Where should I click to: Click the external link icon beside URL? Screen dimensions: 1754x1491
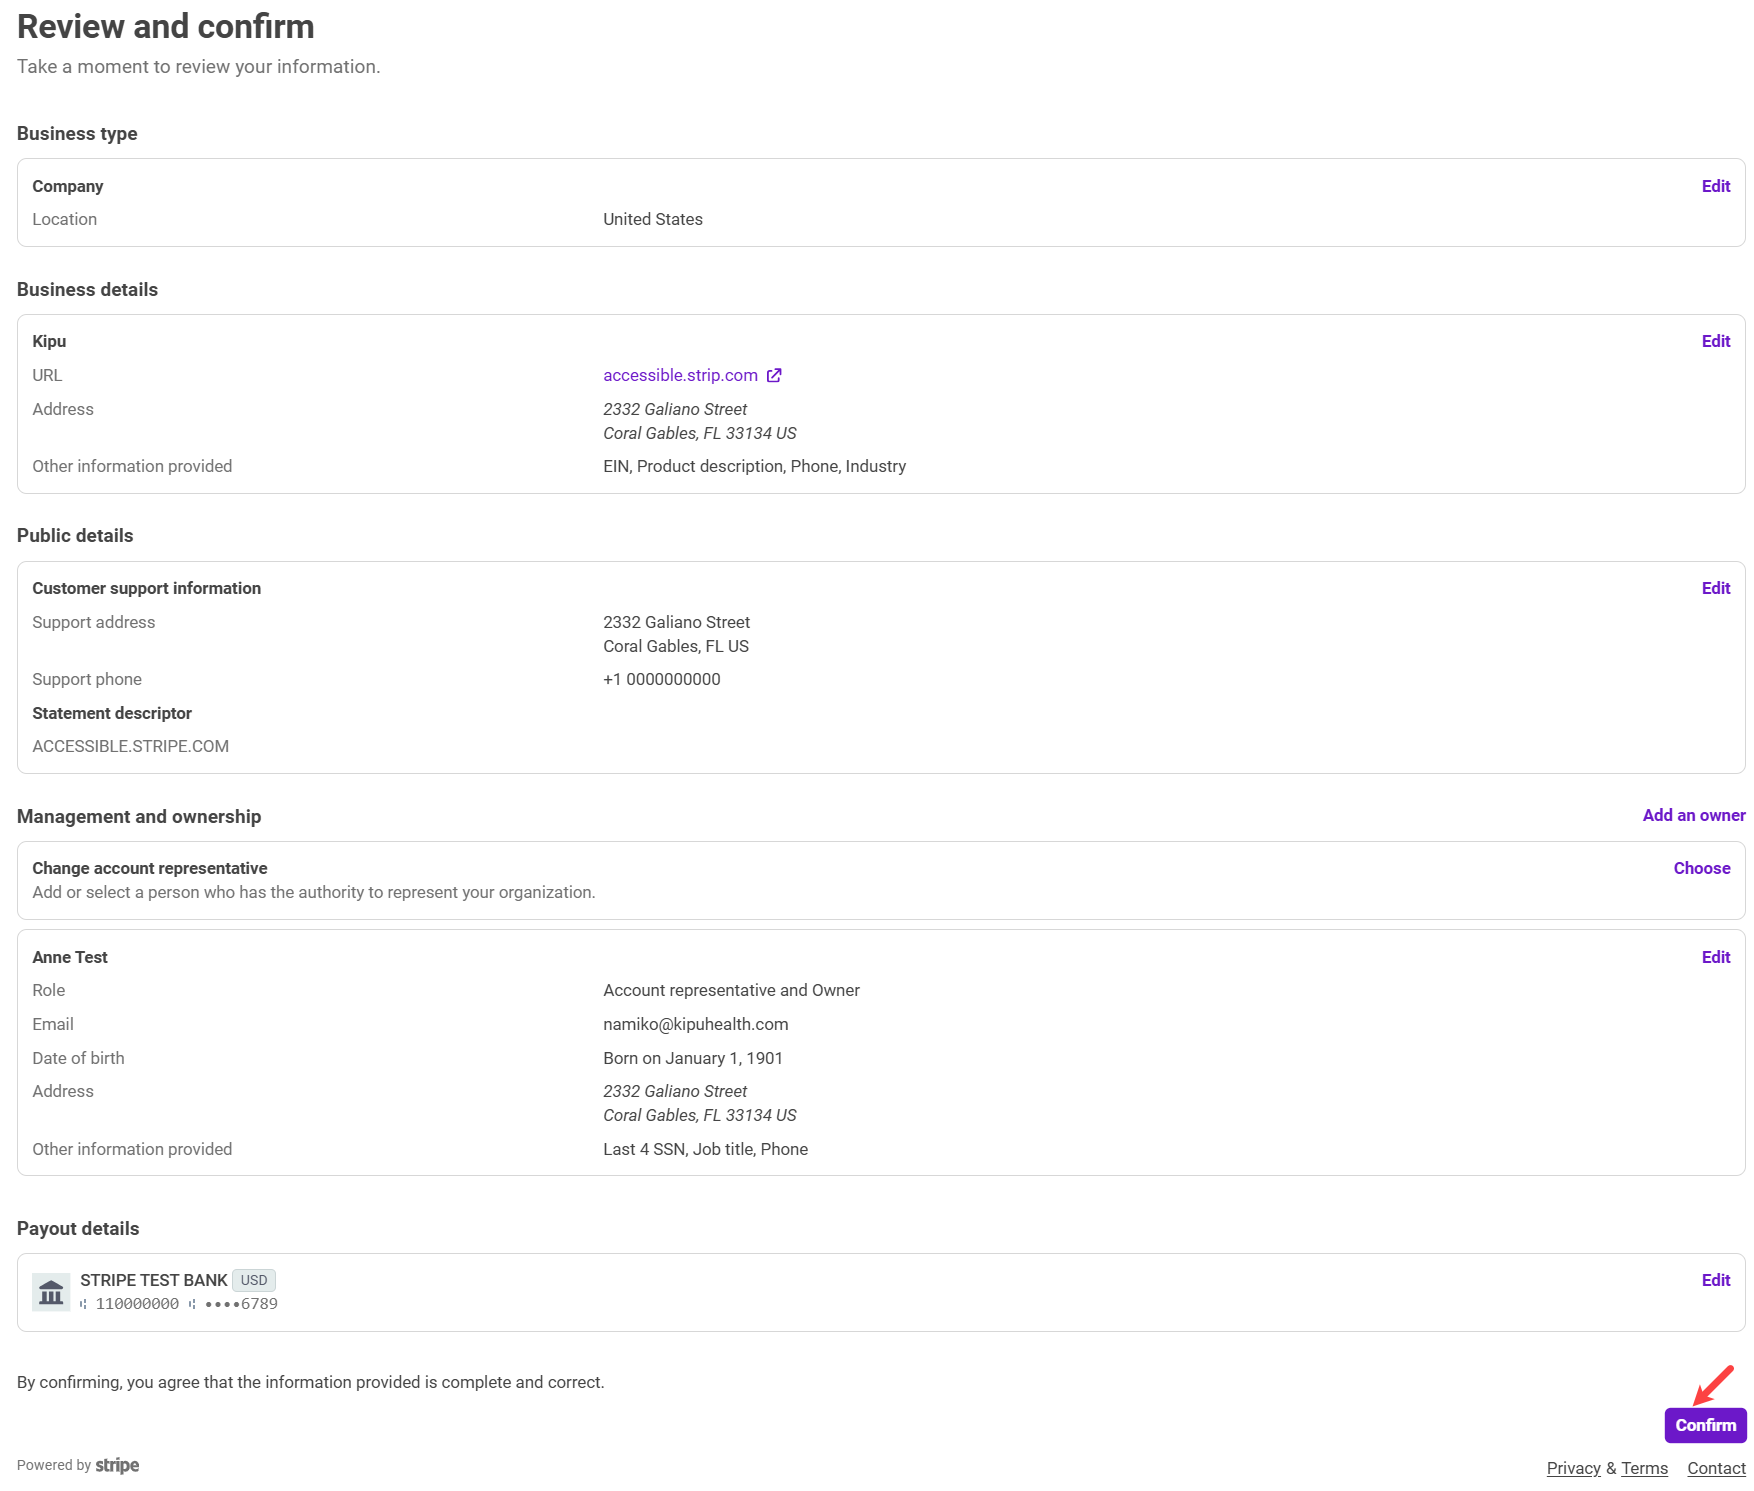click(774, 375)
